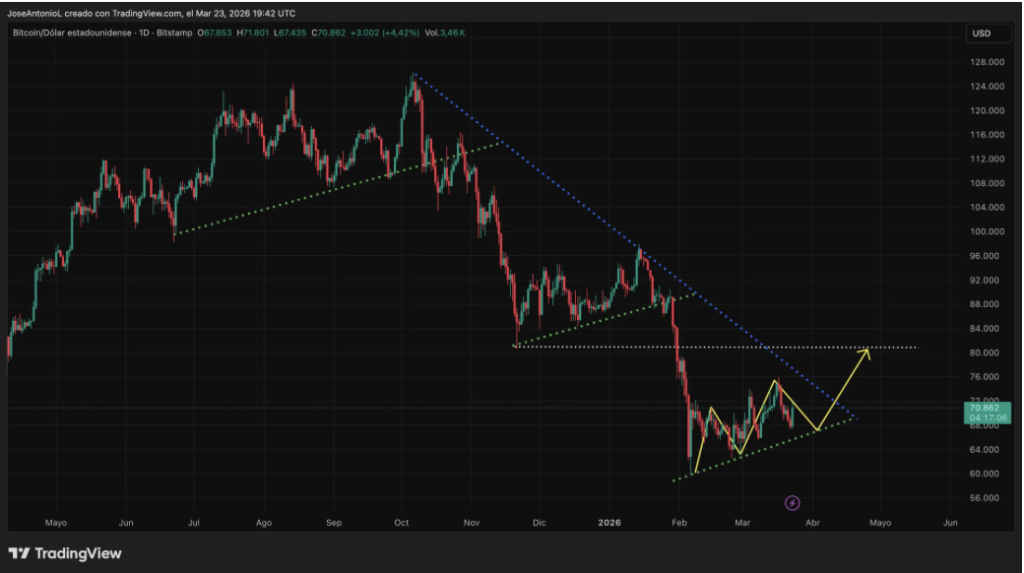Click the Oct label on the time axis

402,522
